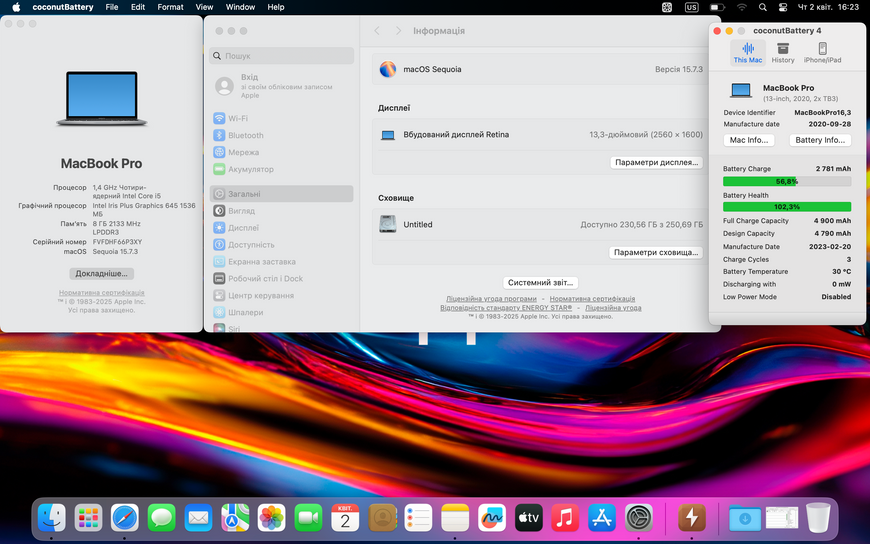Open Maps app in the Dock
The height and width of the screenshot is (544, 870).
tap(235, 518)
